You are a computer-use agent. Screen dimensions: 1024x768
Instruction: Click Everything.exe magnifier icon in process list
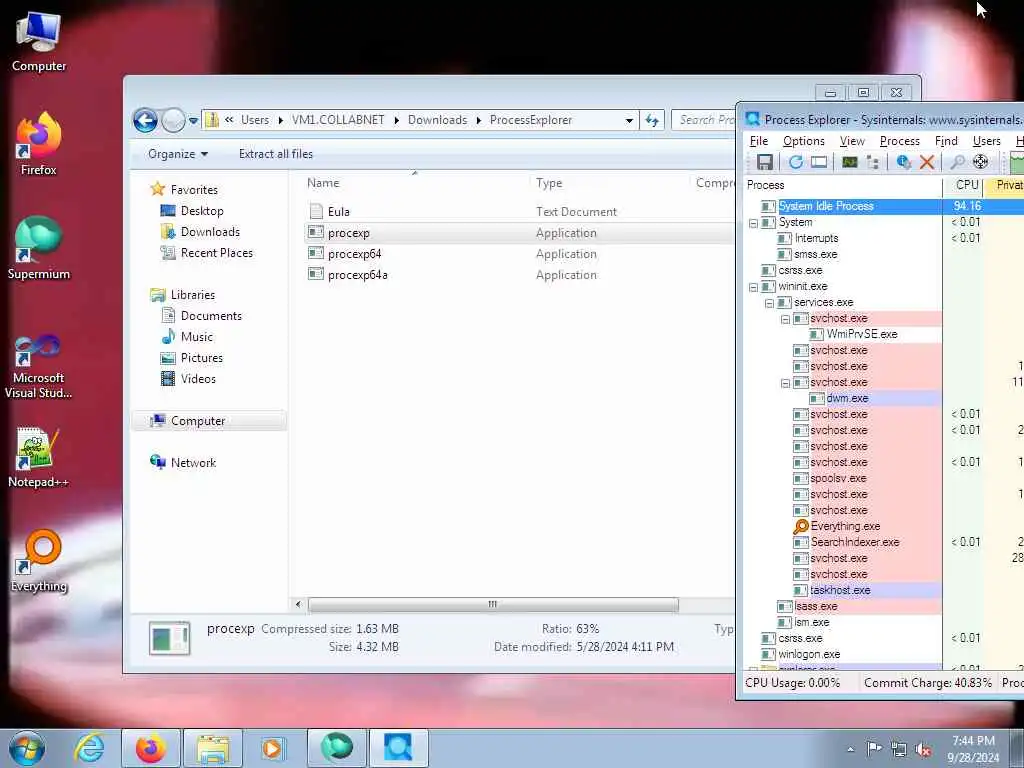coord(801,526)
